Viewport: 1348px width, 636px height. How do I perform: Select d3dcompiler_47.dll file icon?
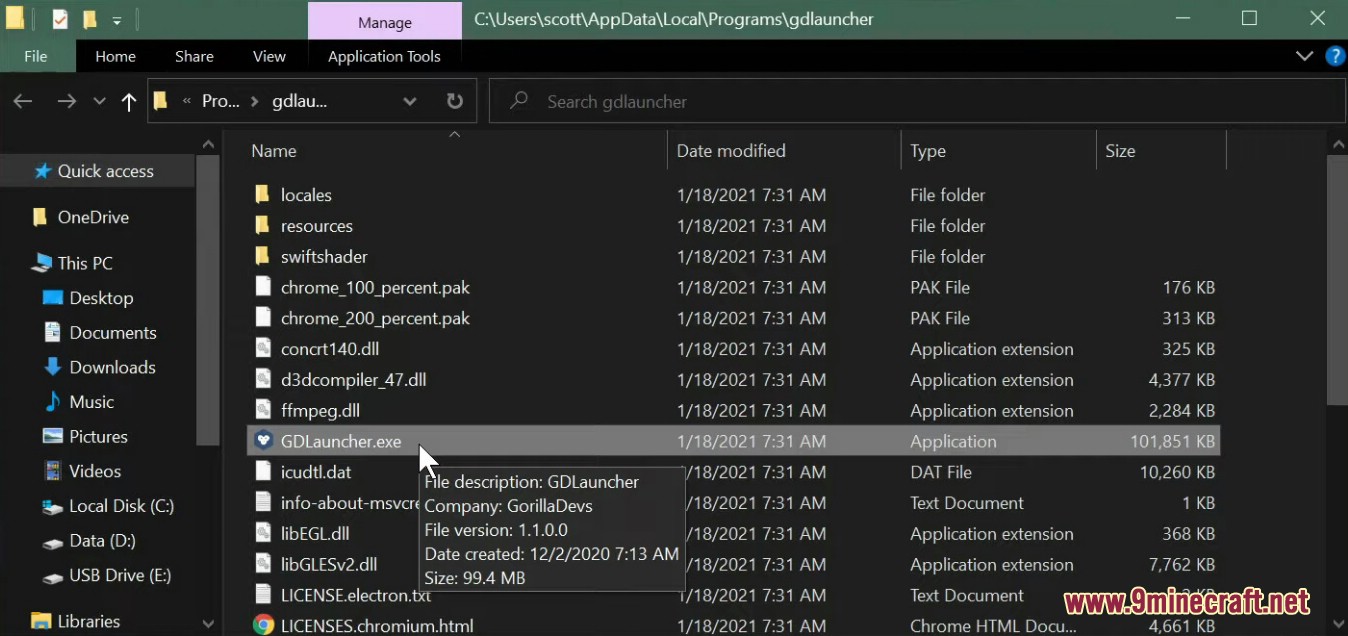(x=263, y=380)
